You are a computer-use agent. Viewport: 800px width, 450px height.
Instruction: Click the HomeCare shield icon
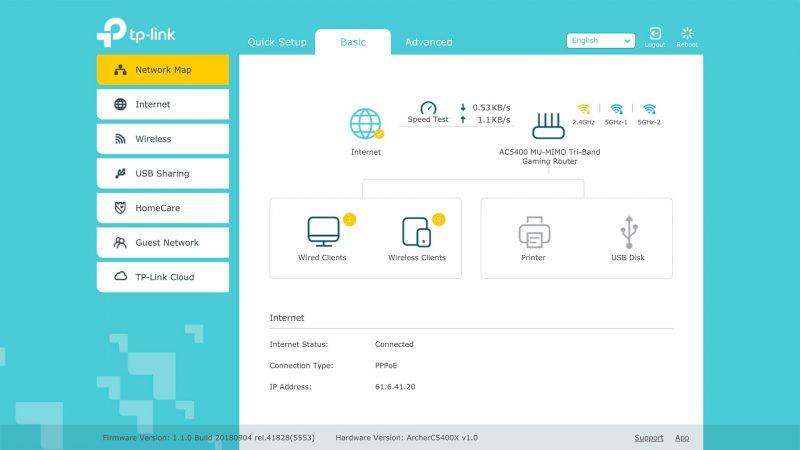[x=120, y=208]
